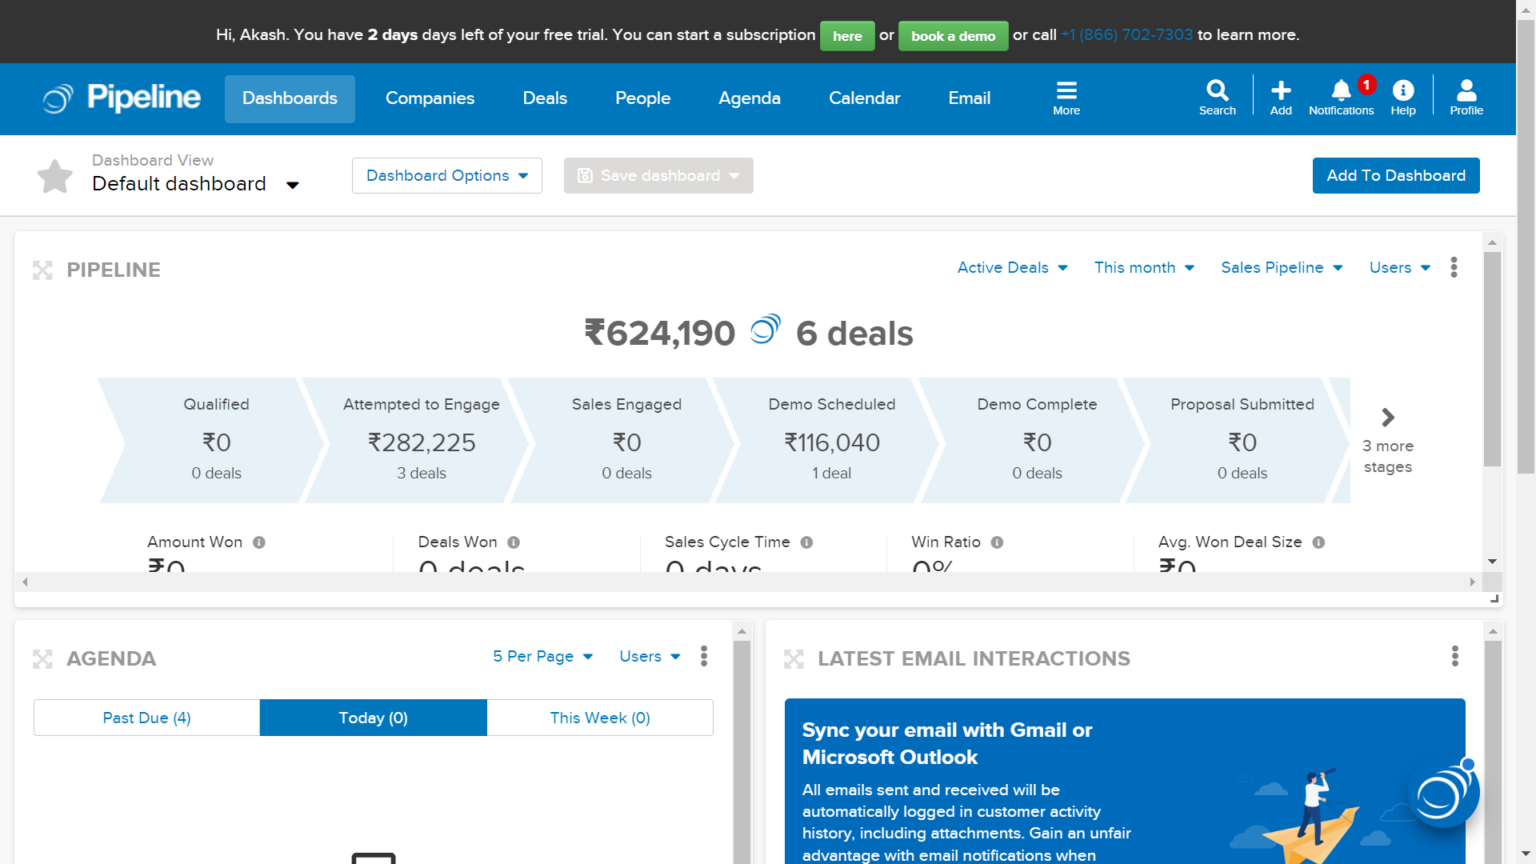Click the Amount Won info icon

(x=259, y=542)
